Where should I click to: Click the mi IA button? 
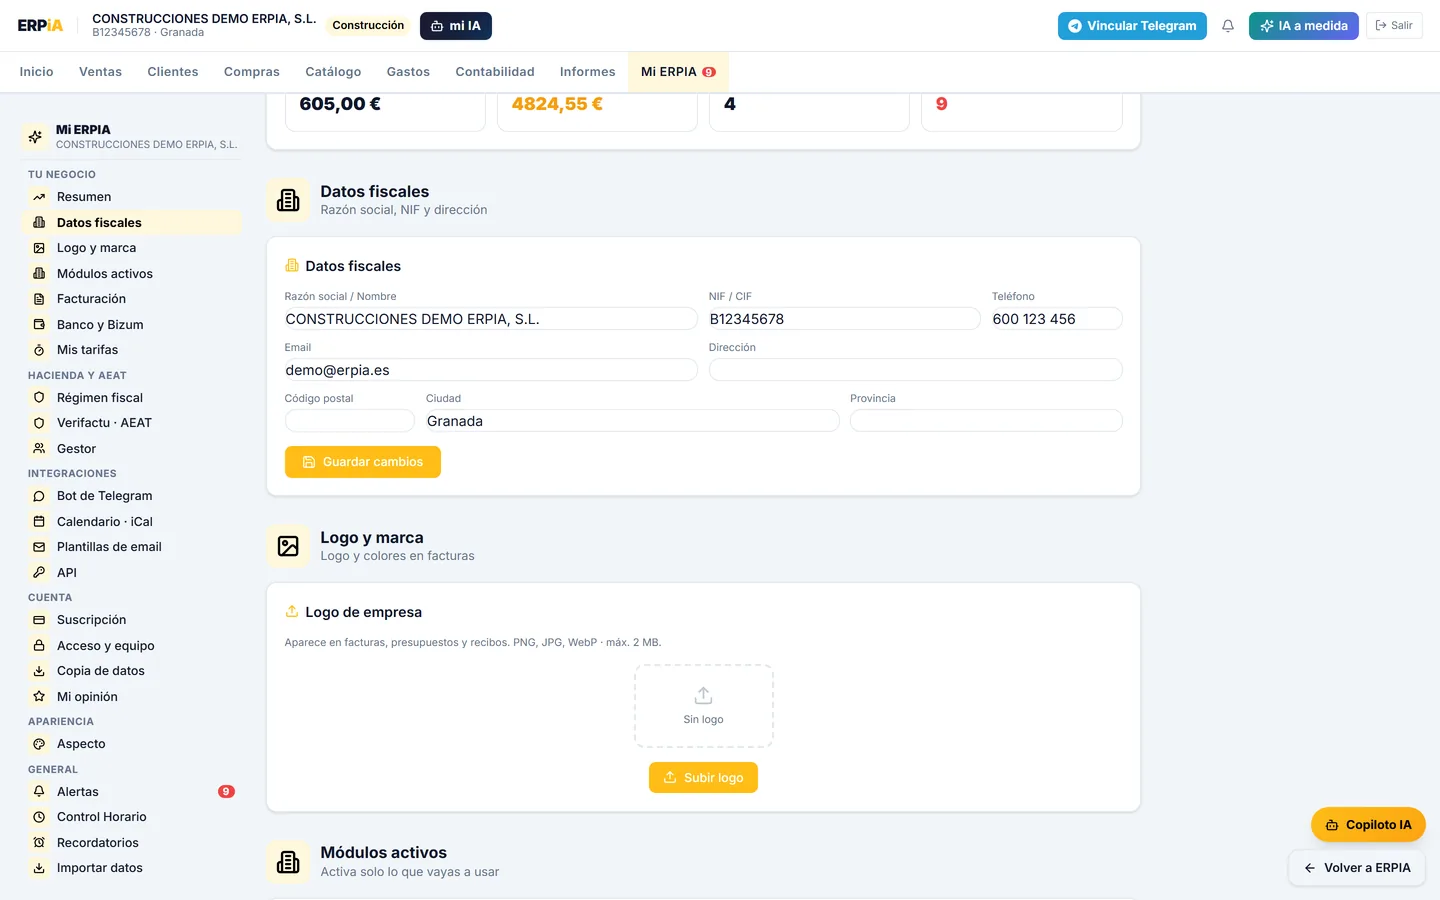(456, 26)
